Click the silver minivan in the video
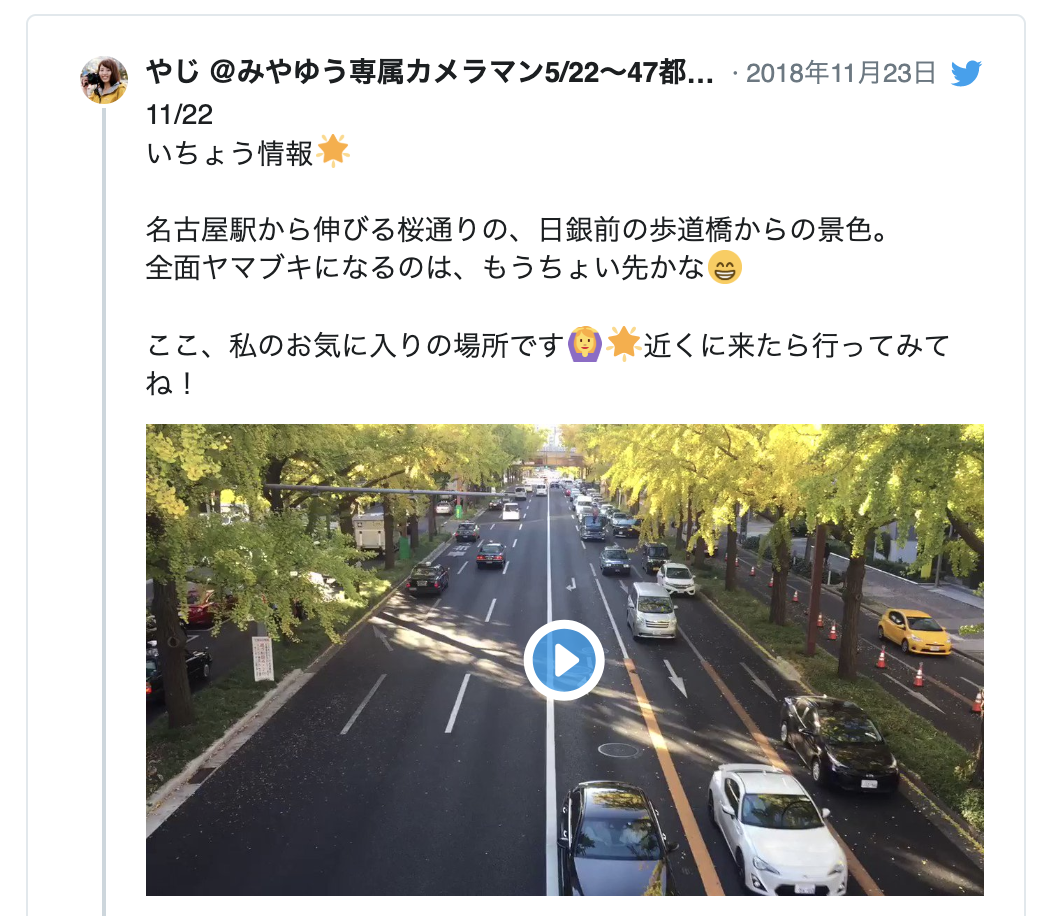Image resolution: width=1056 pixels, height=916 pixels. point(651,611)
